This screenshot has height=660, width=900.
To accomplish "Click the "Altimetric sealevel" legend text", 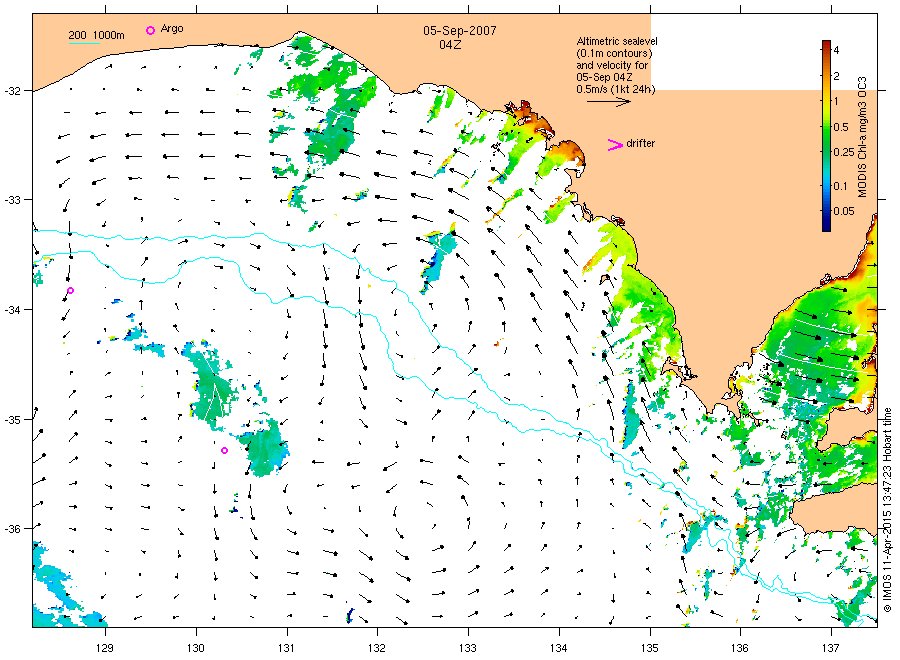I will pos(617,41).
